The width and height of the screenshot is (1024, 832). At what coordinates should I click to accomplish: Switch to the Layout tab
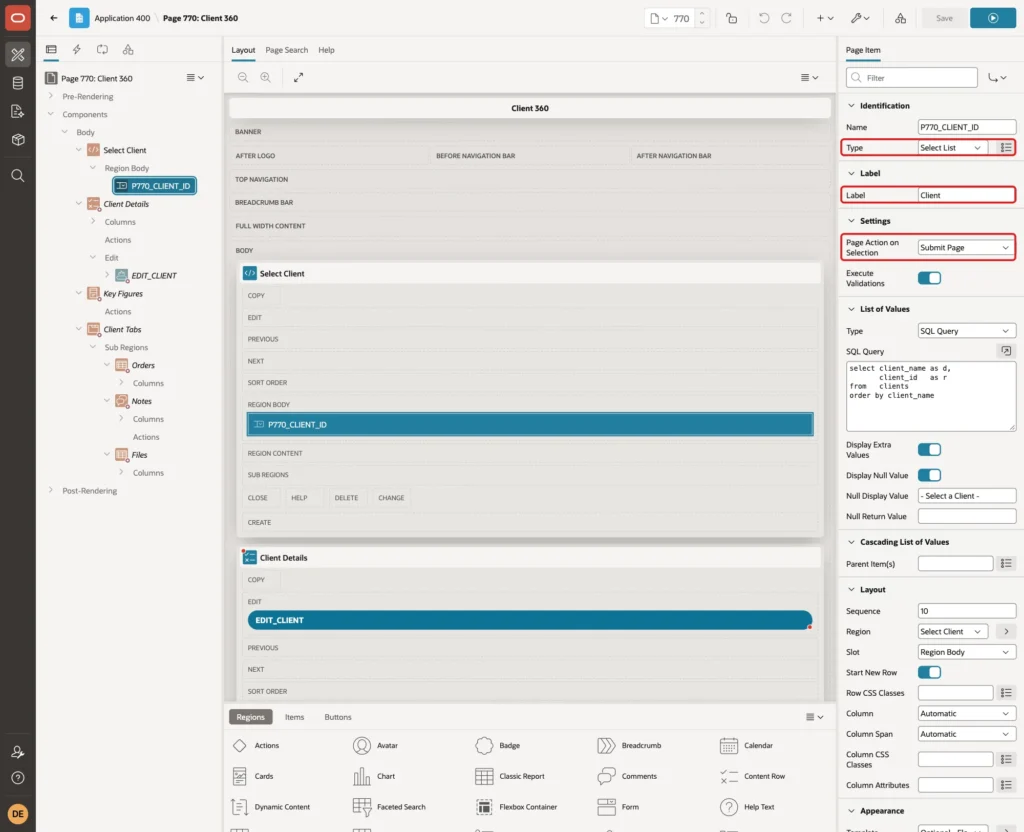coord(243,50)
